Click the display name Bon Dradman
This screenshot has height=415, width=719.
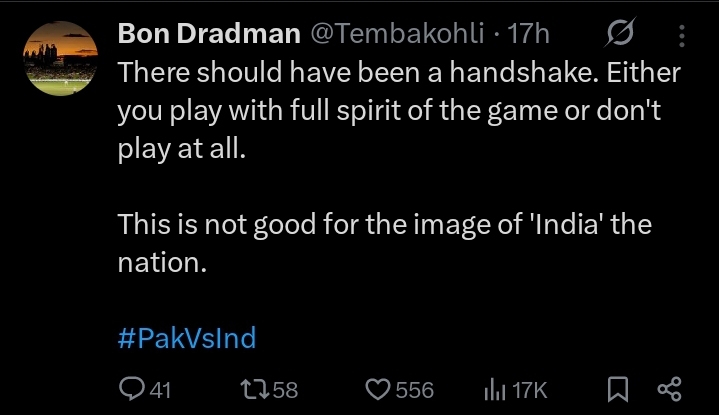[x=209, y=34]
